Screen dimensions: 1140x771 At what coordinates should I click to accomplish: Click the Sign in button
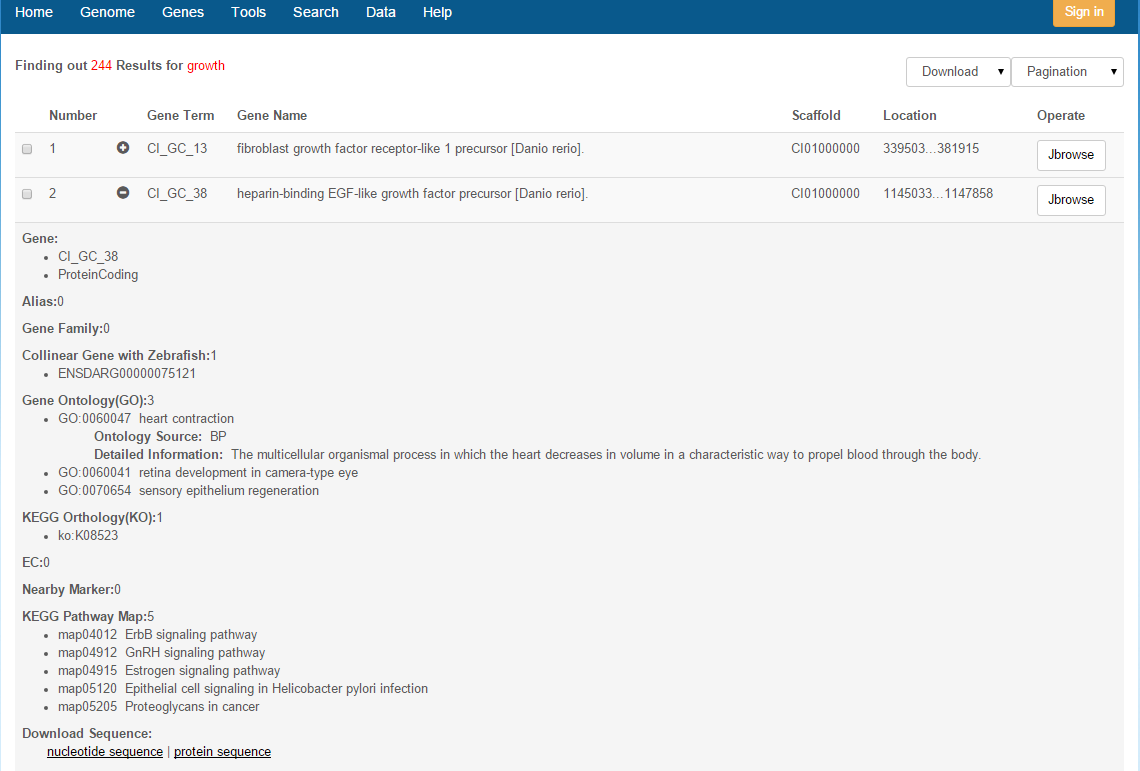click(x=1083, y=13)
